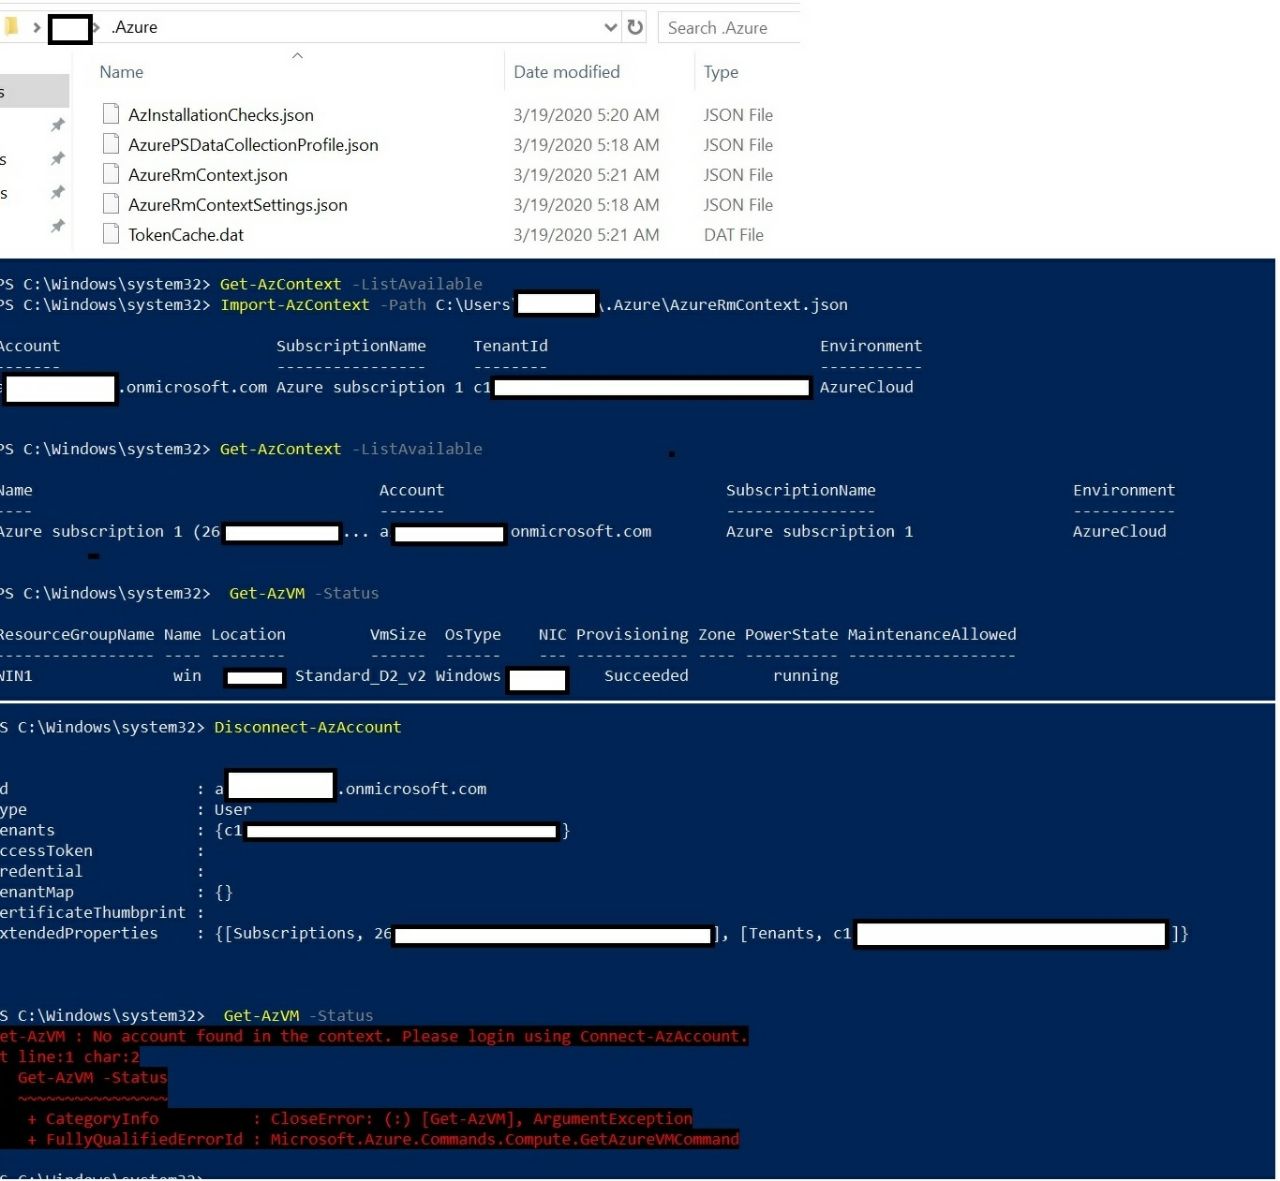The height and width of the screenshot is (1181, 1280).
Task: Click the Standard_D2_v2 VM size value
Action: 360,676
